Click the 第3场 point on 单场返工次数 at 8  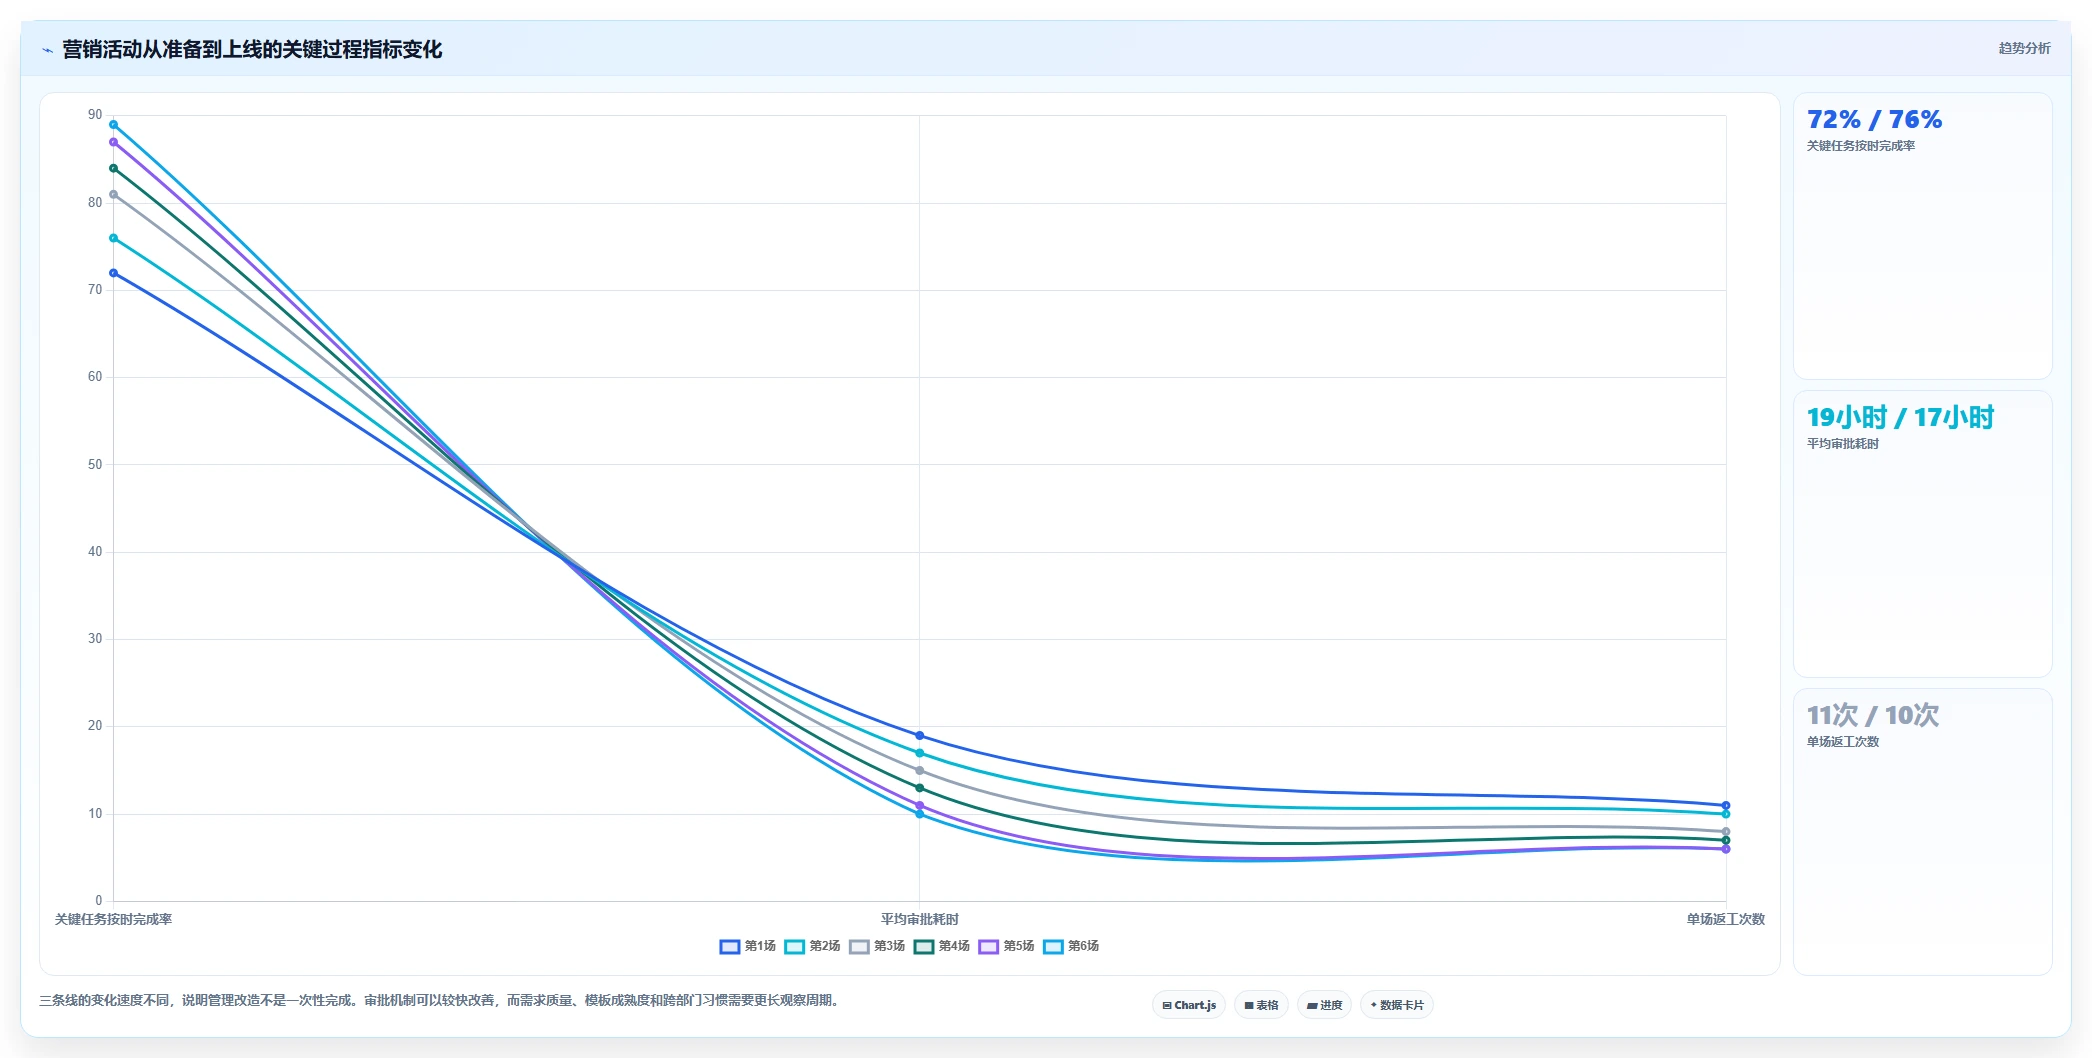(1726, 832)
